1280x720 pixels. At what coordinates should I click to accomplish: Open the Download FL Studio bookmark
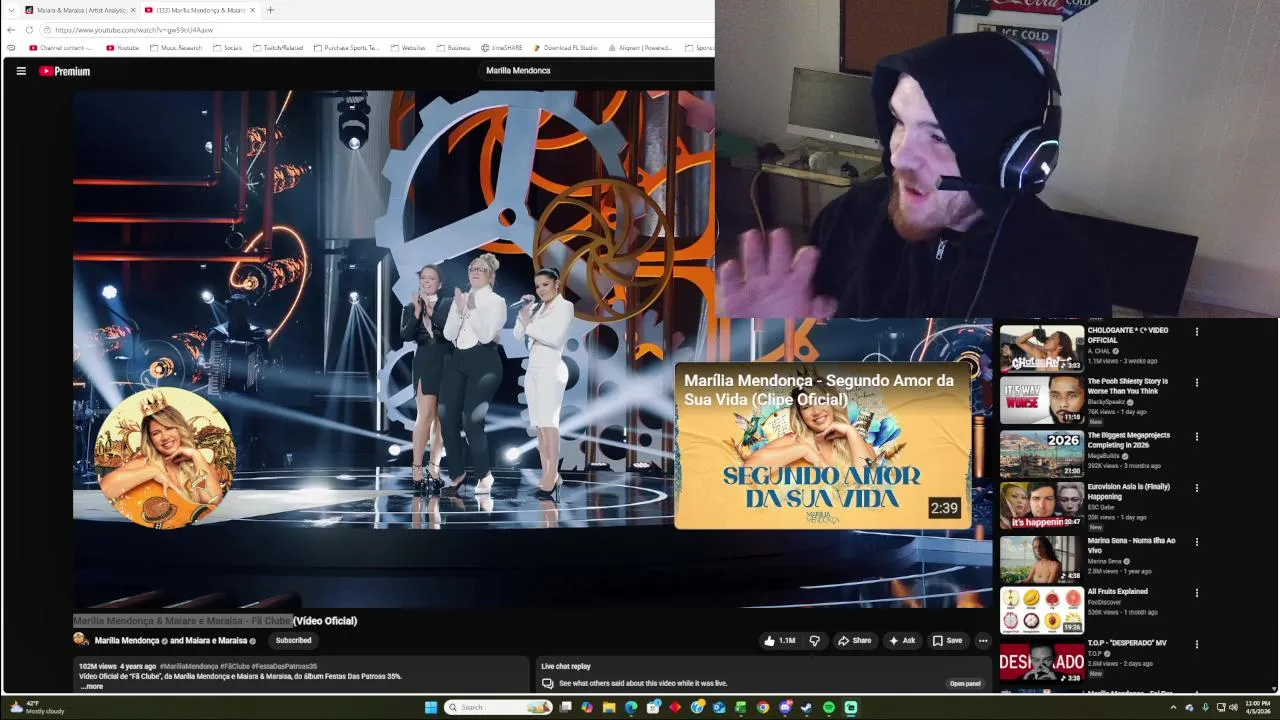(x=565, y=48)
